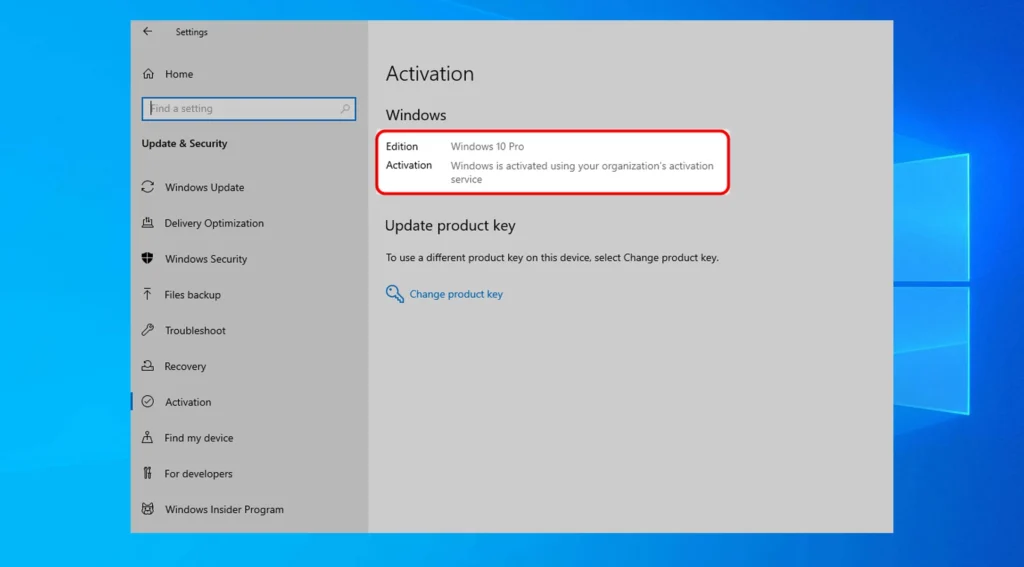
Task: Open Windows Security settings
Action: coord(206,259)
